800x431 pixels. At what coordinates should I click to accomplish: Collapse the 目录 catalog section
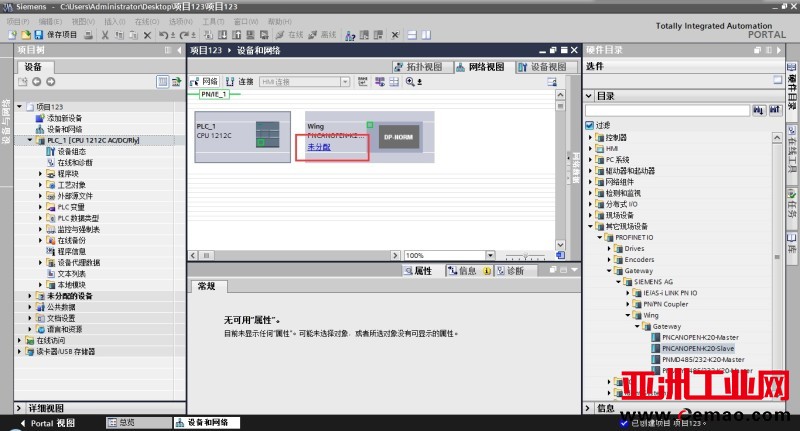click(589, 96)
